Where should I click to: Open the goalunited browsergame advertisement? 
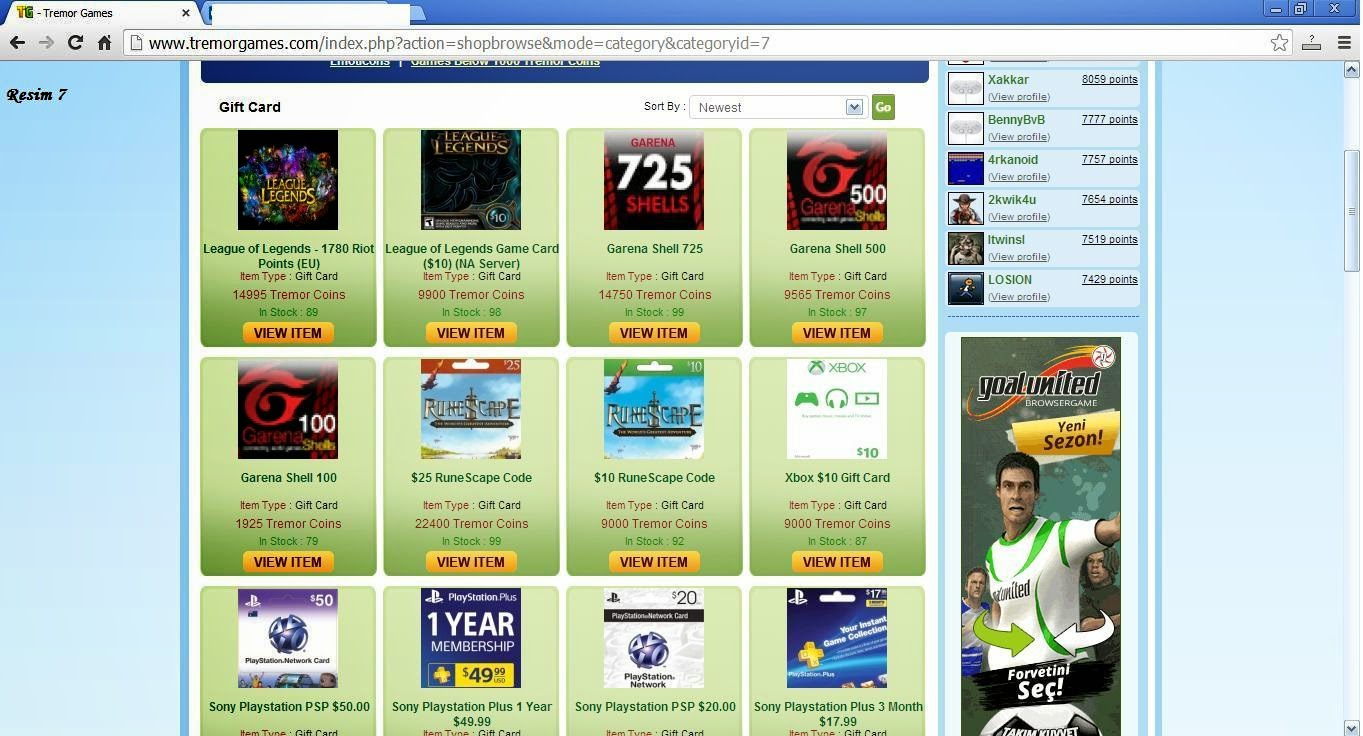[x=1041, y=536]
